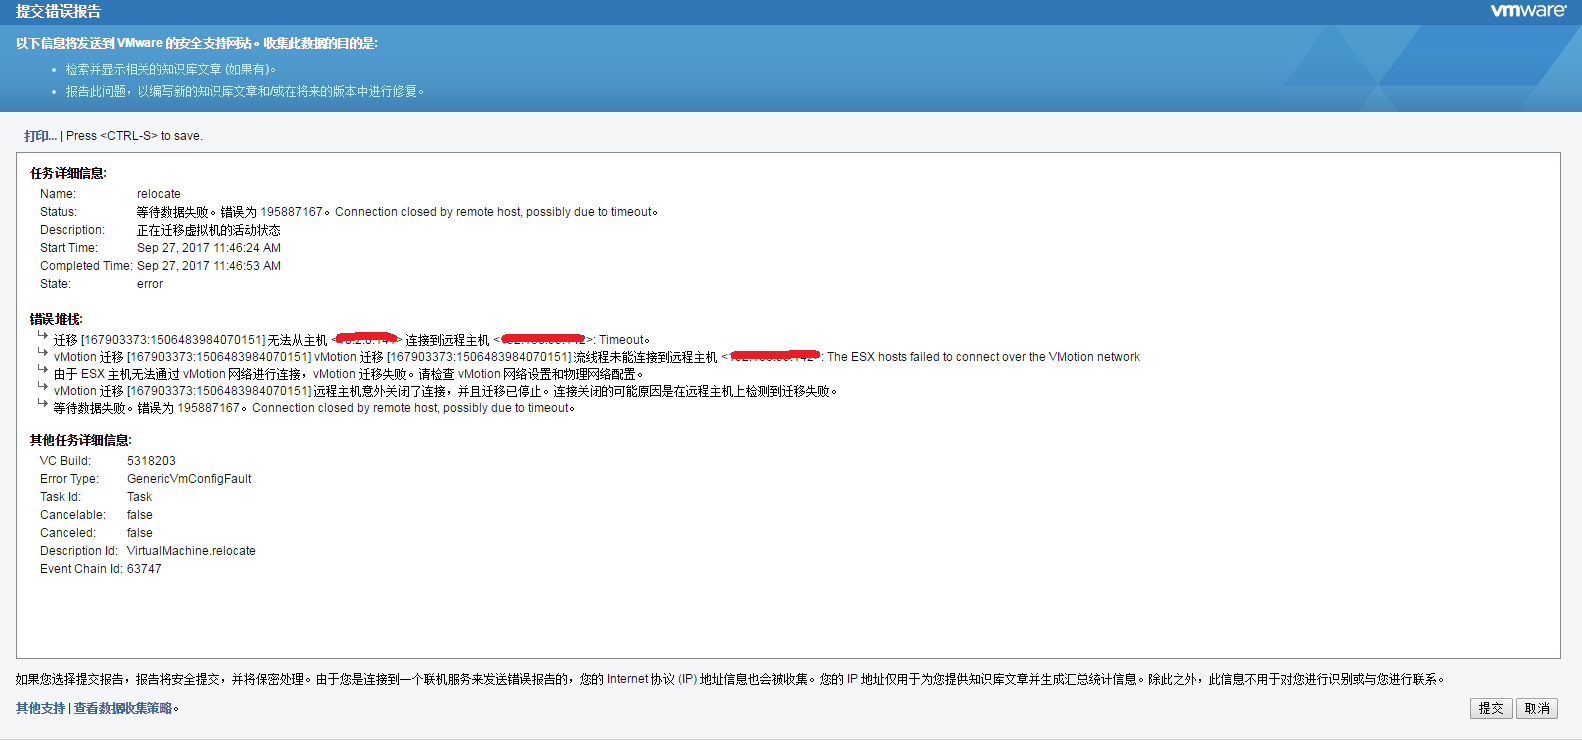Click the bullet starting 报告此问题
Viewport: 1582px width, 741px height.
point(245,91)
